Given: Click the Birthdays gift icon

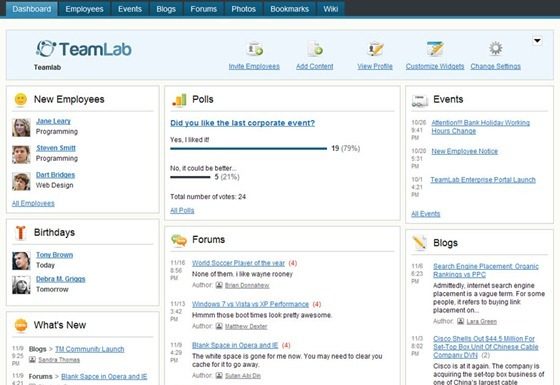Looking at the screenshot, I should click(21, 232).
